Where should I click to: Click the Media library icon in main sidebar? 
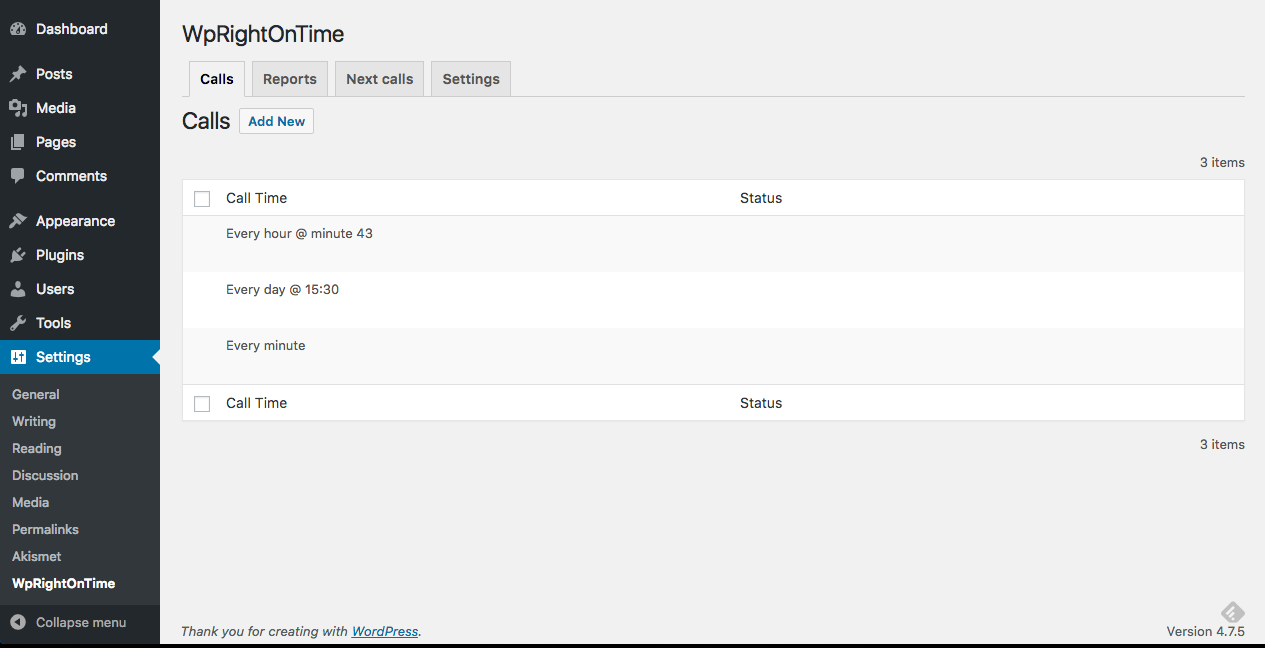click(18, 108)
